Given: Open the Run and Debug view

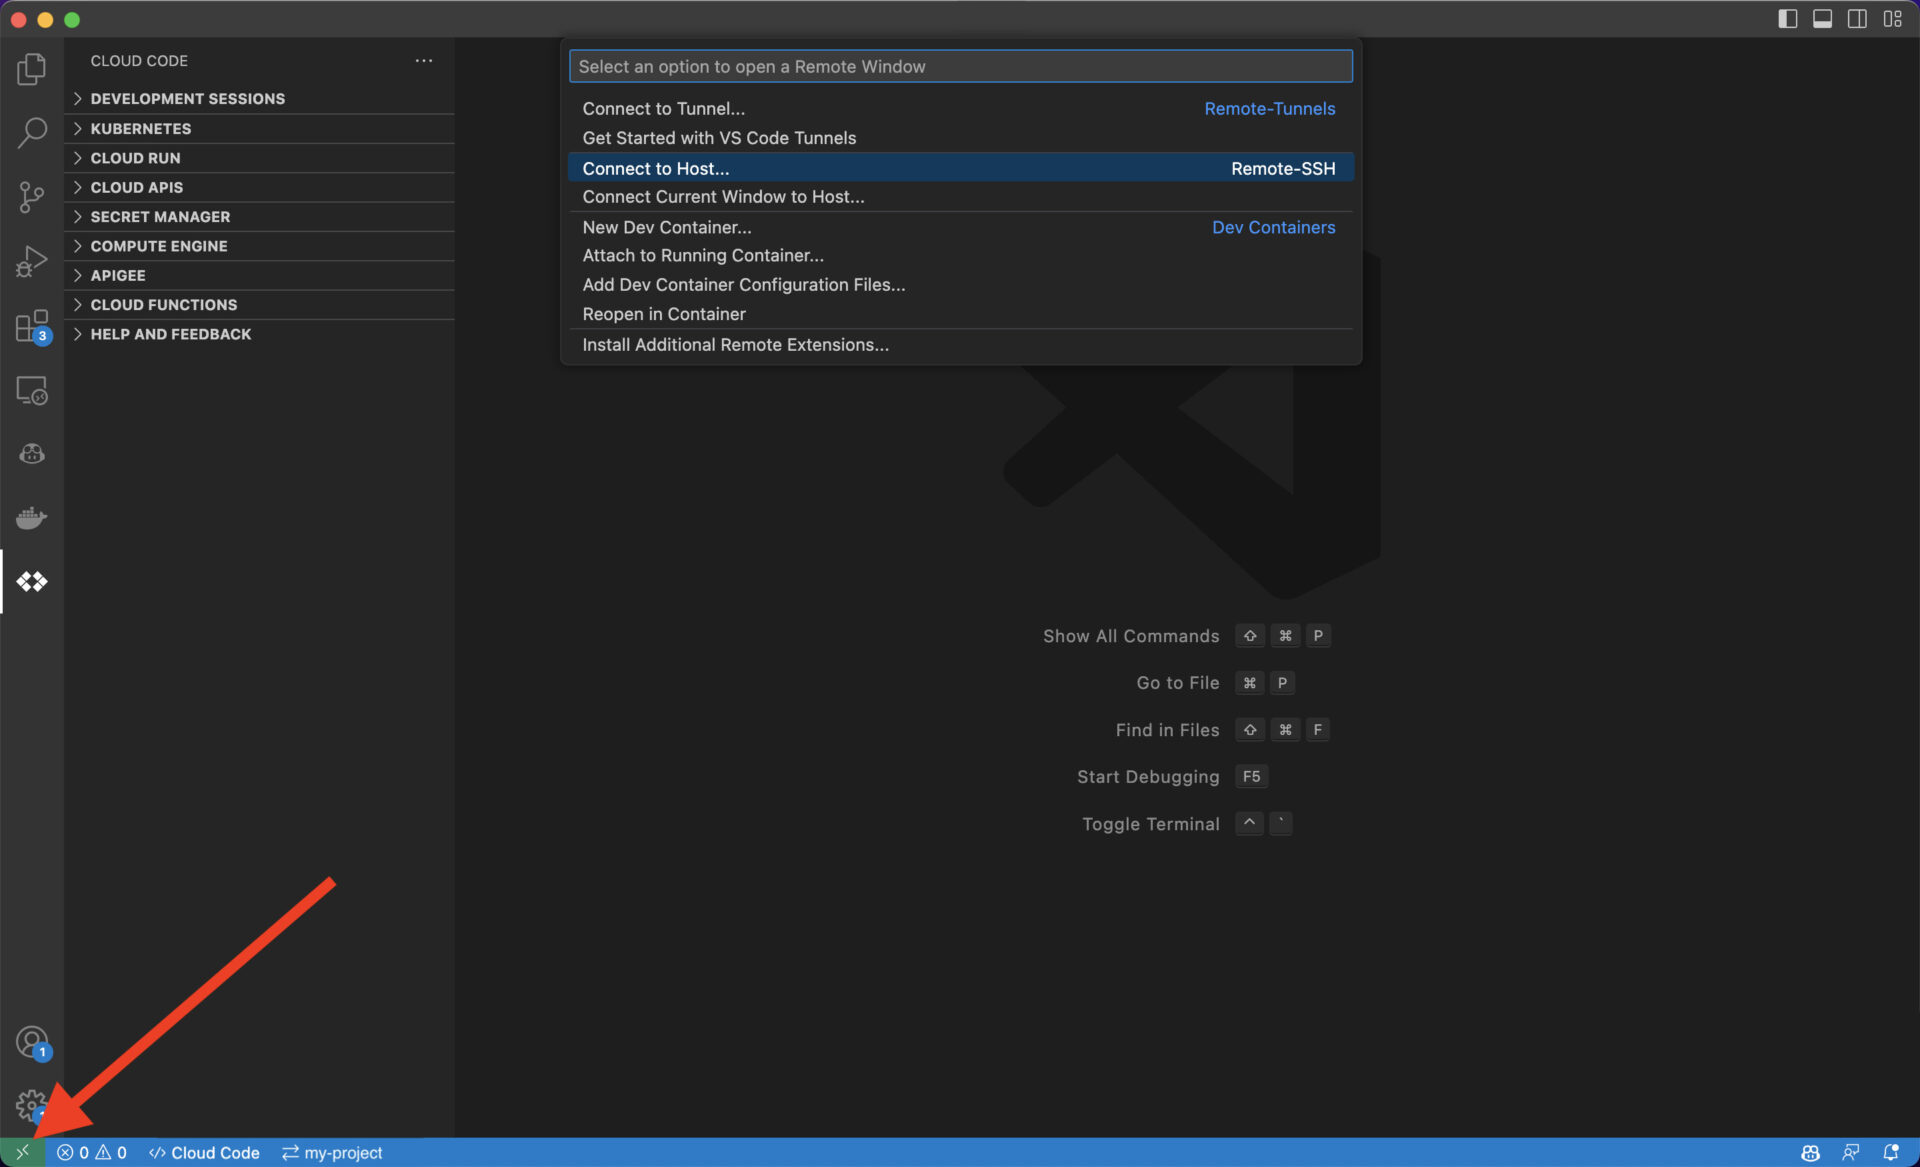Looking at the screenshot, I should tap(32, 261).
